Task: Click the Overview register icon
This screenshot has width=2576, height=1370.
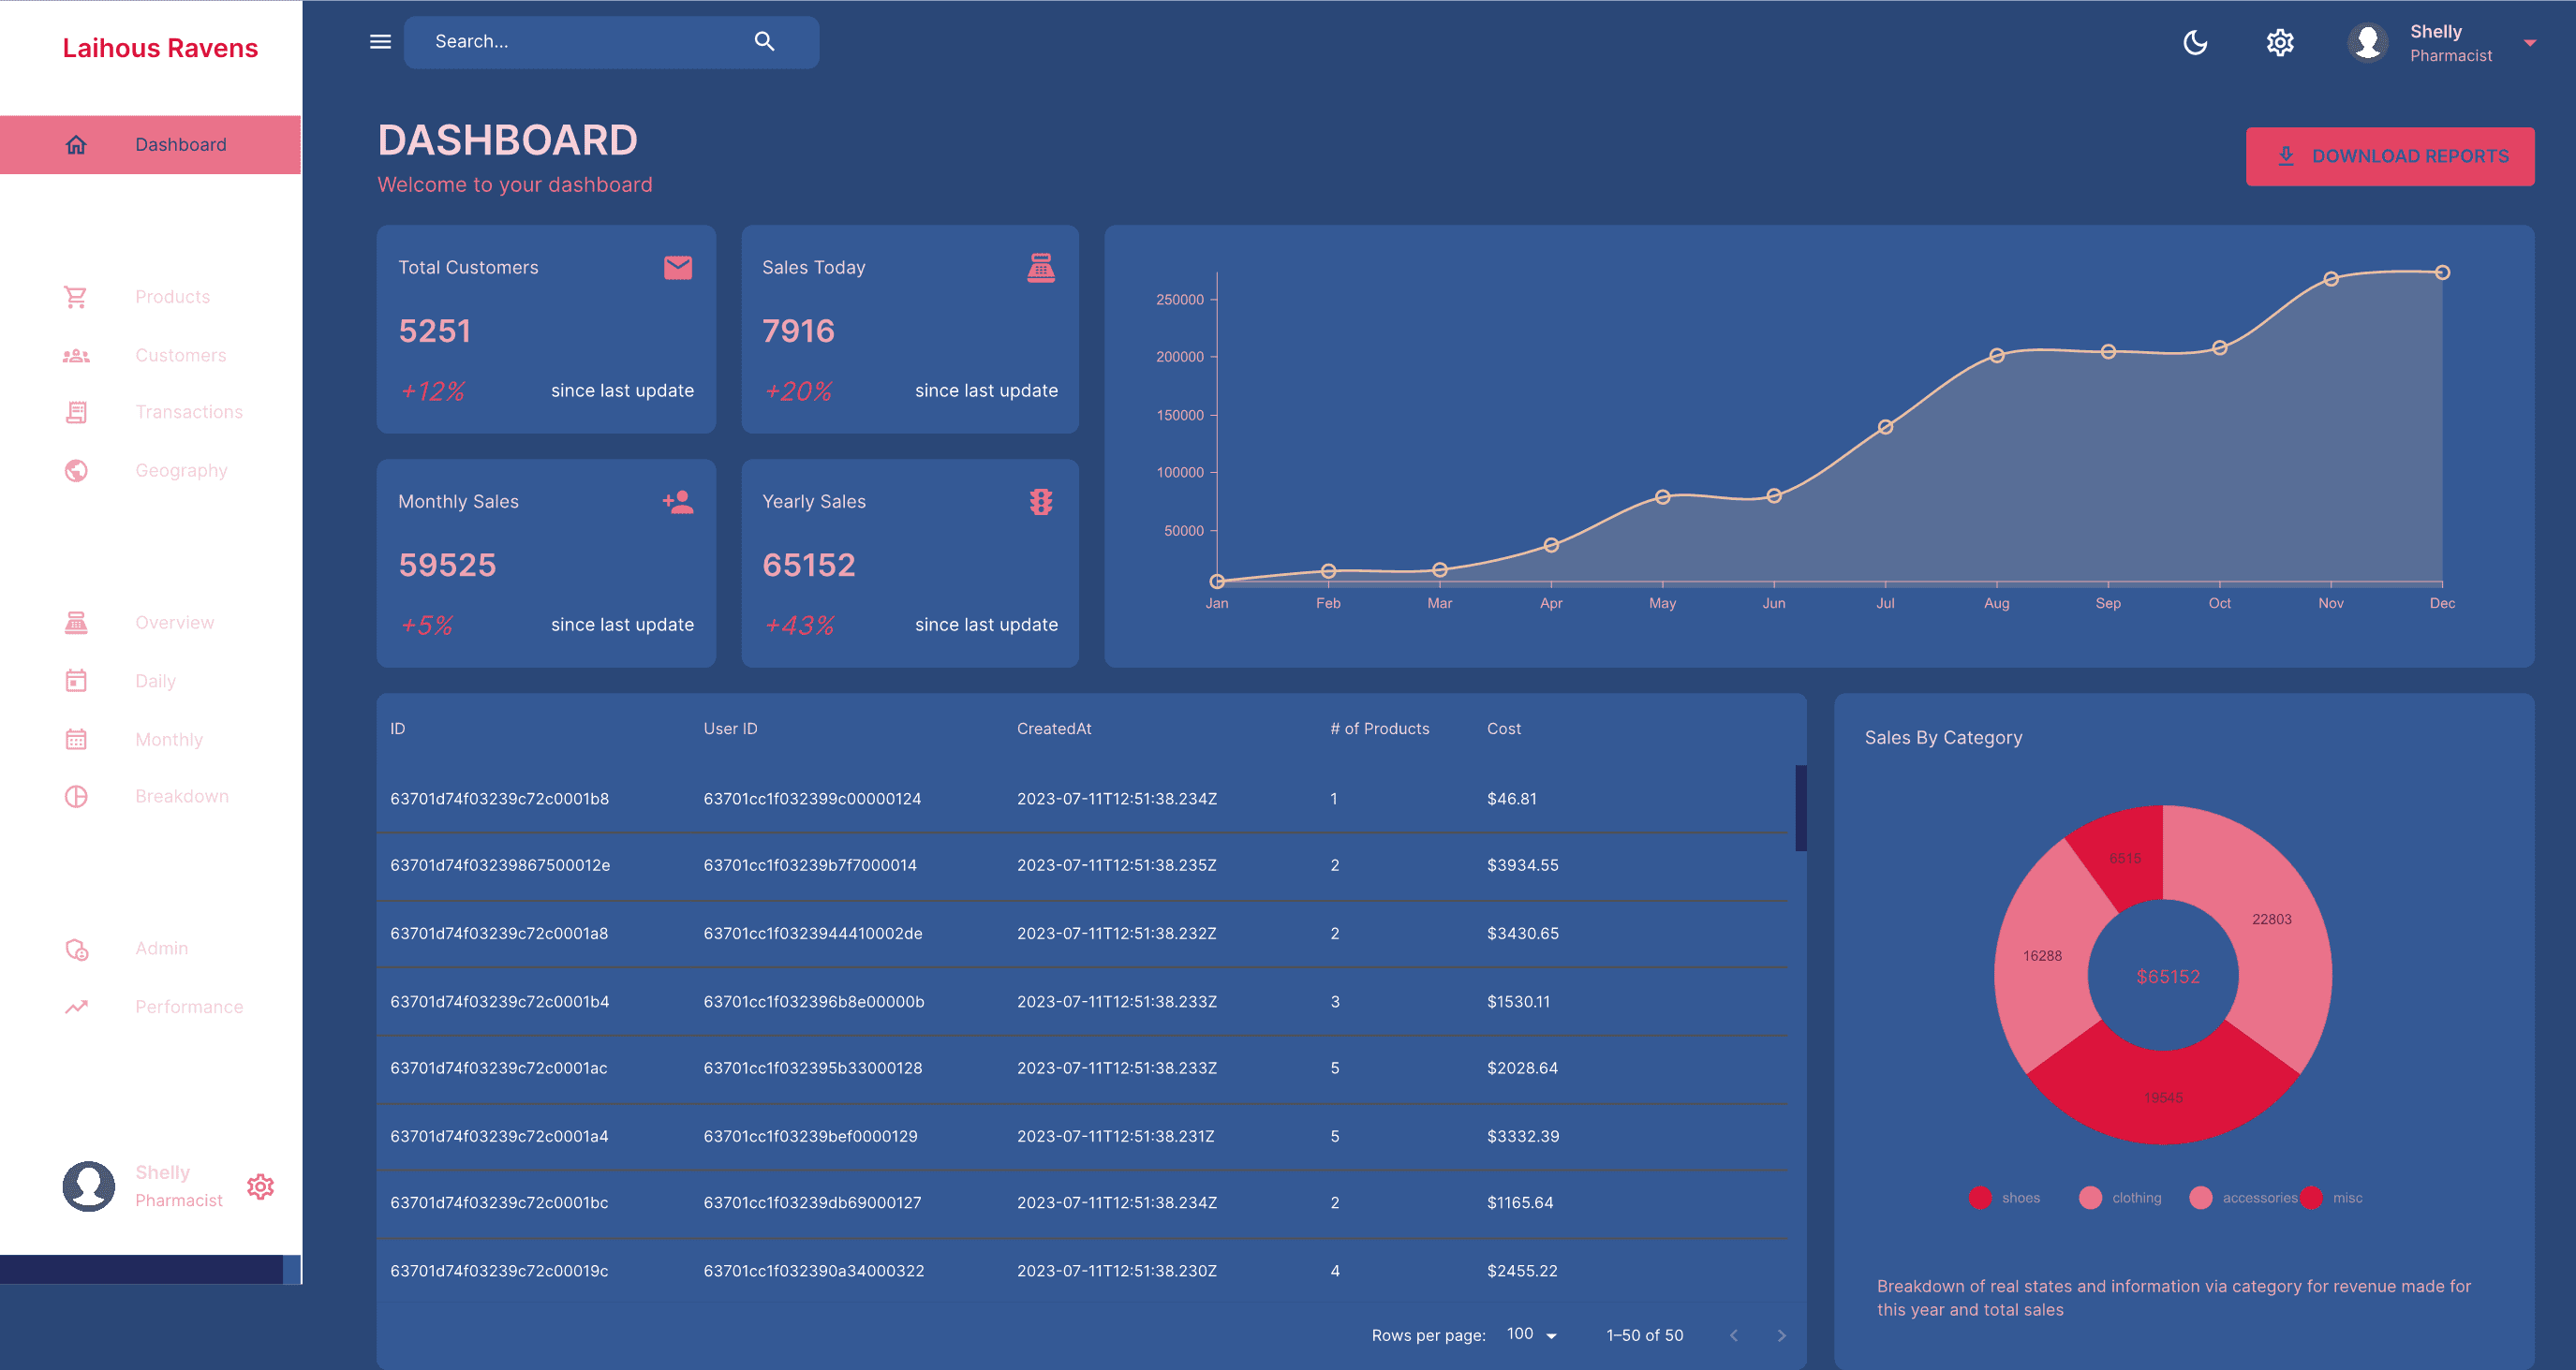Action: pos(76,623)
